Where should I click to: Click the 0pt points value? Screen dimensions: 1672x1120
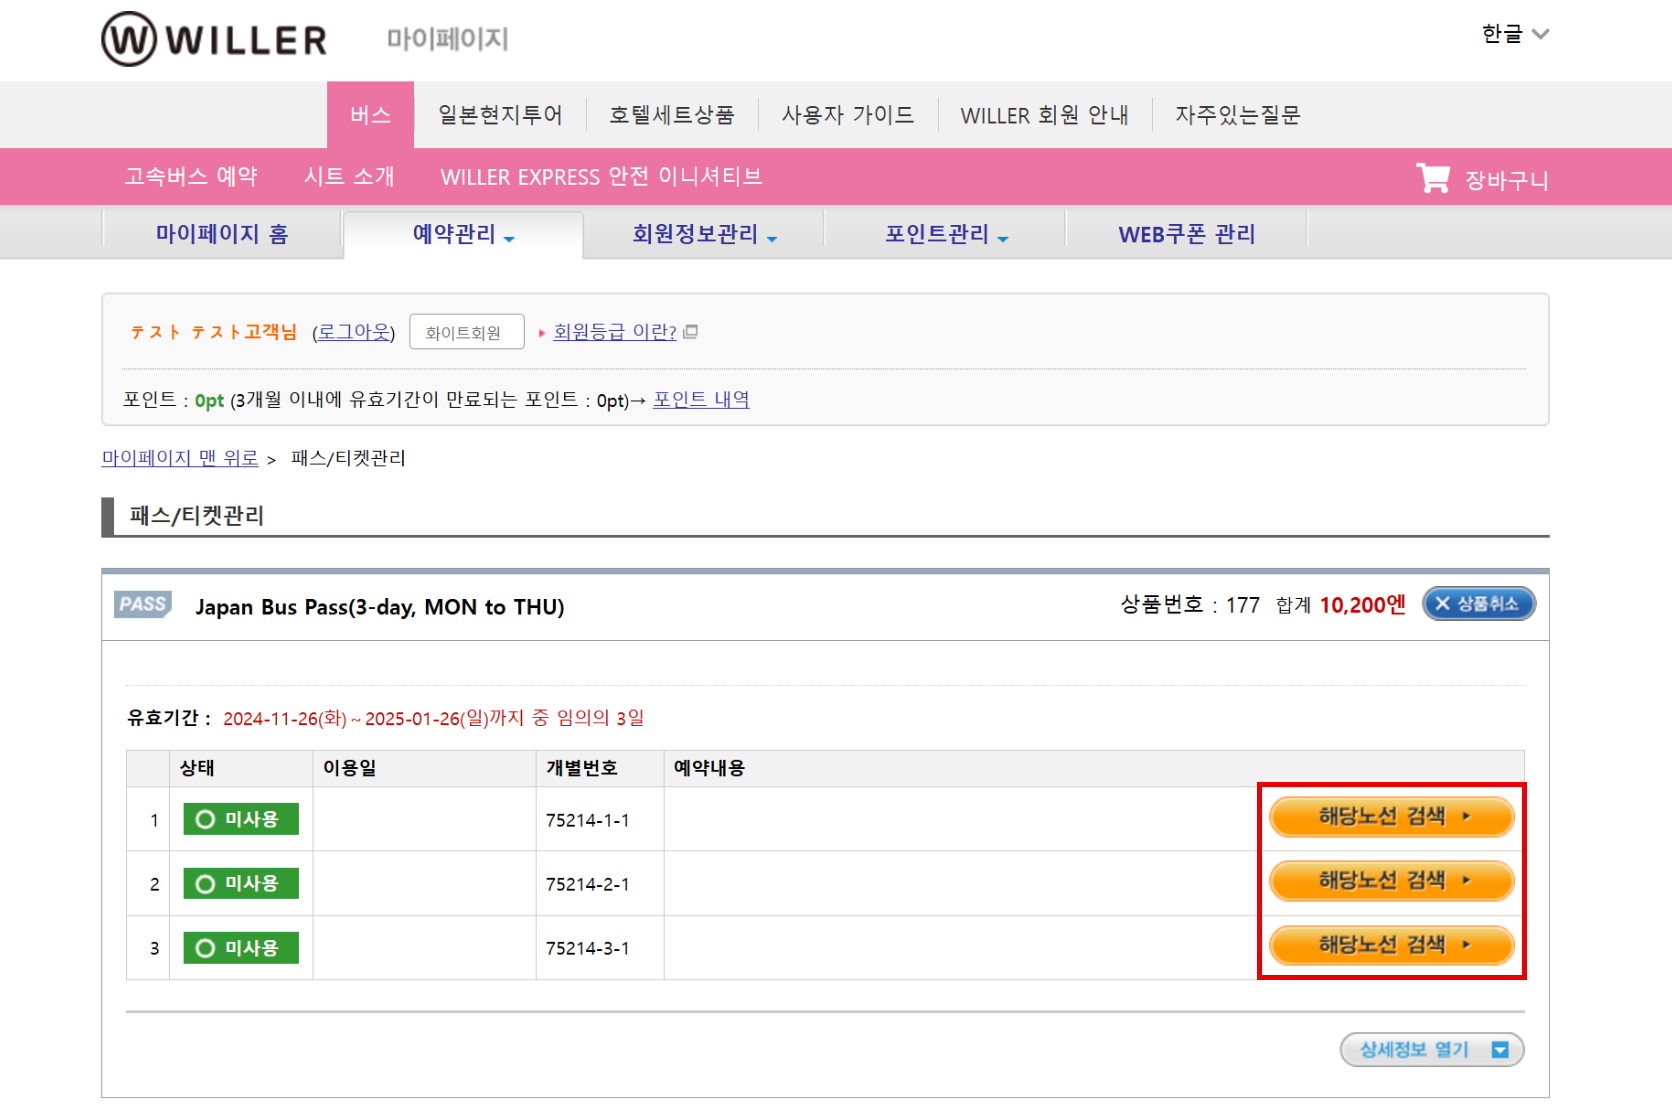(x=209, y=400)
